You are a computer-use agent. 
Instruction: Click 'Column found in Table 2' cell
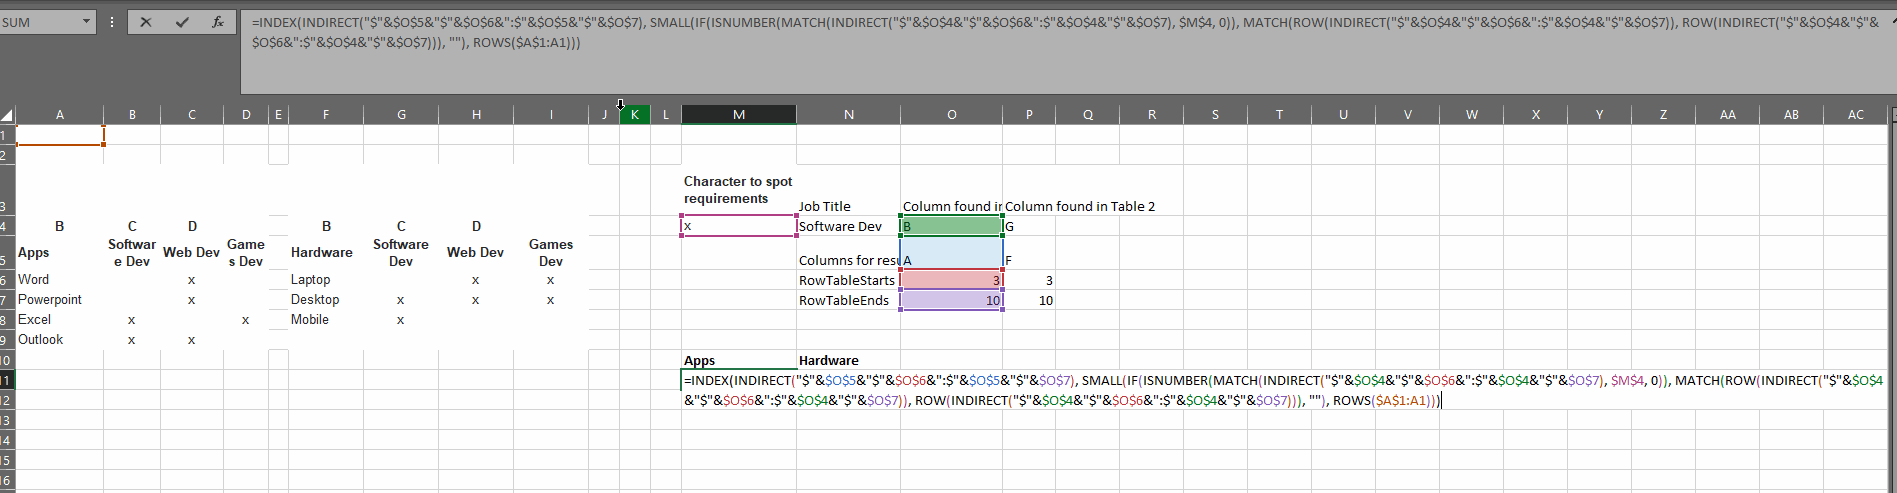coord(1080,206)
